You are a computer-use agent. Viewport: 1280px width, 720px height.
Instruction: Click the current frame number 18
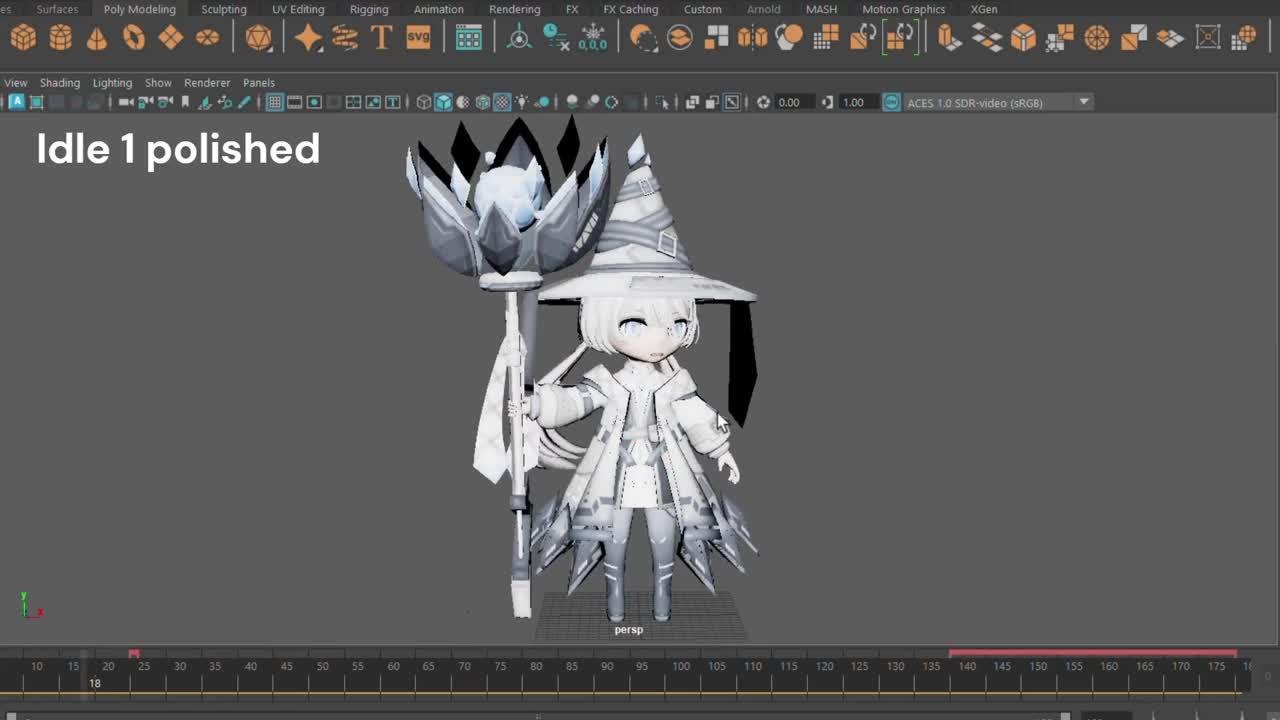[95, 684]
